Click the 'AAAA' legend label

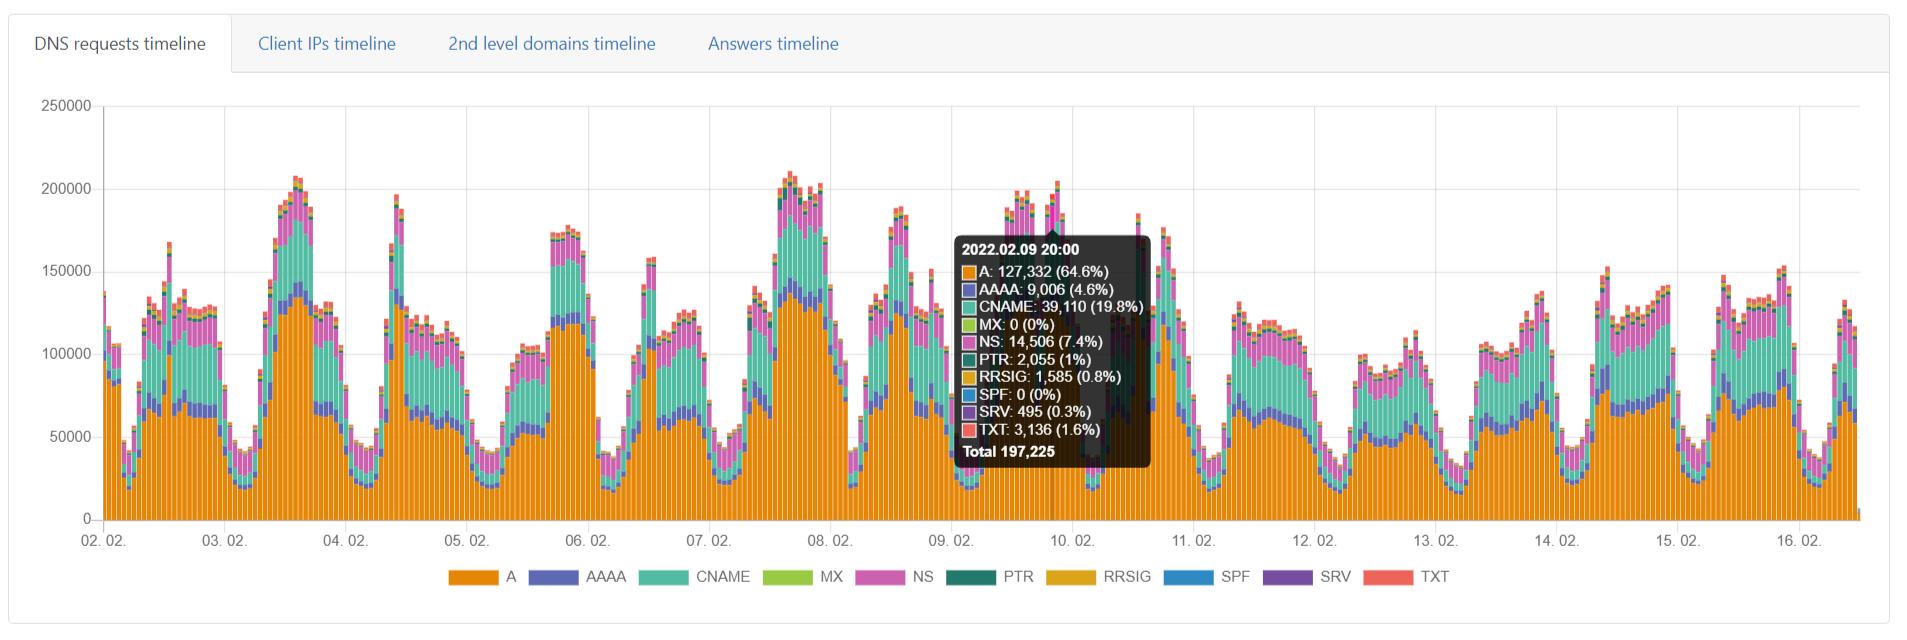tap(606, 577)
